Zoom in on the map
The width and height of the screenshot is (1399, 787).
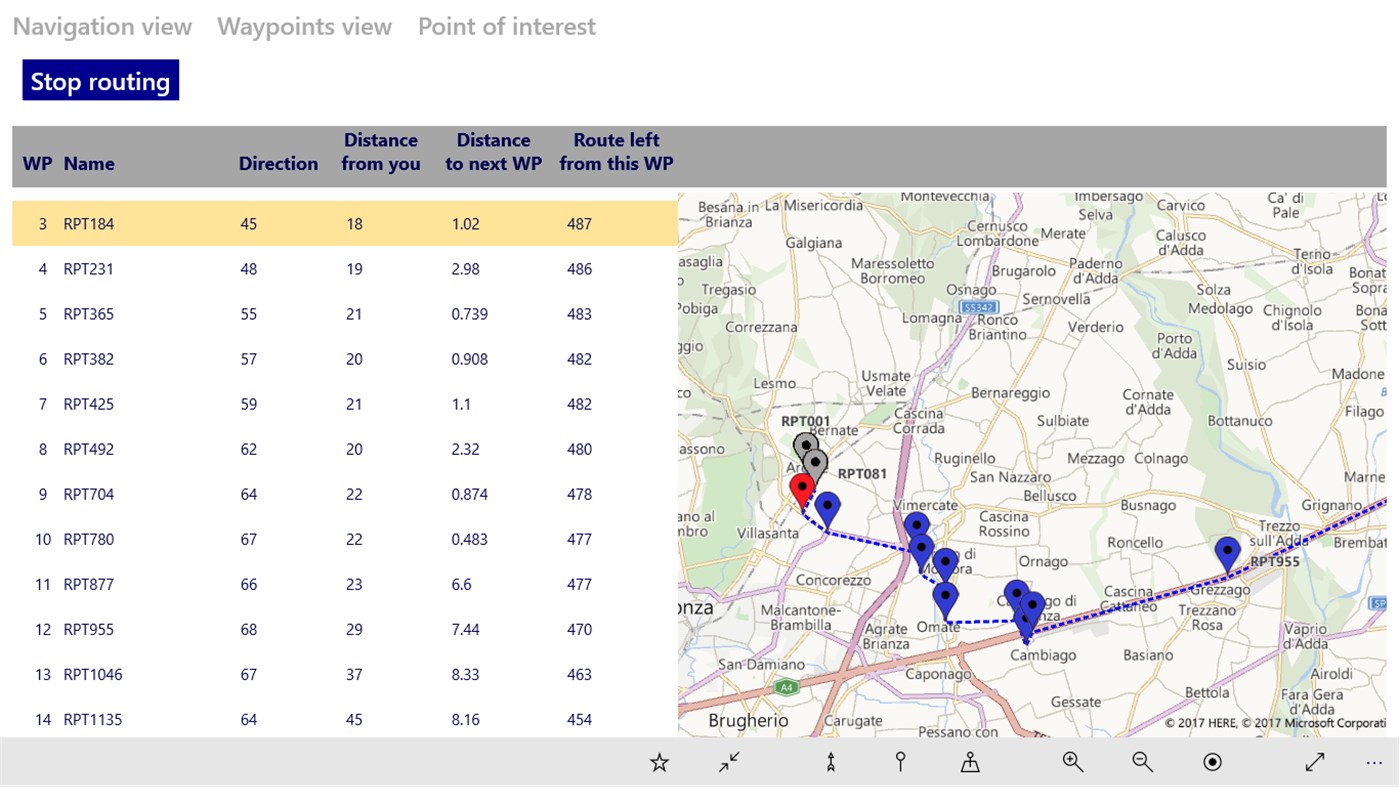click(x=1072, y=761)
